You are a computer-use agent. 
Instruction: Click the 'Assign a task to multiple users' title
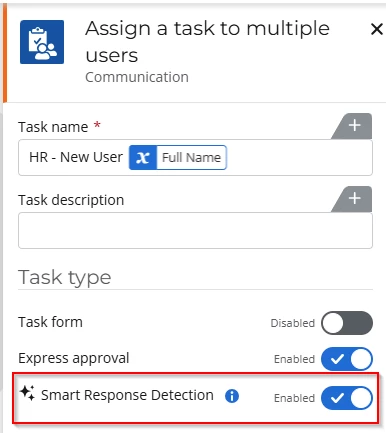click(207, 41)
